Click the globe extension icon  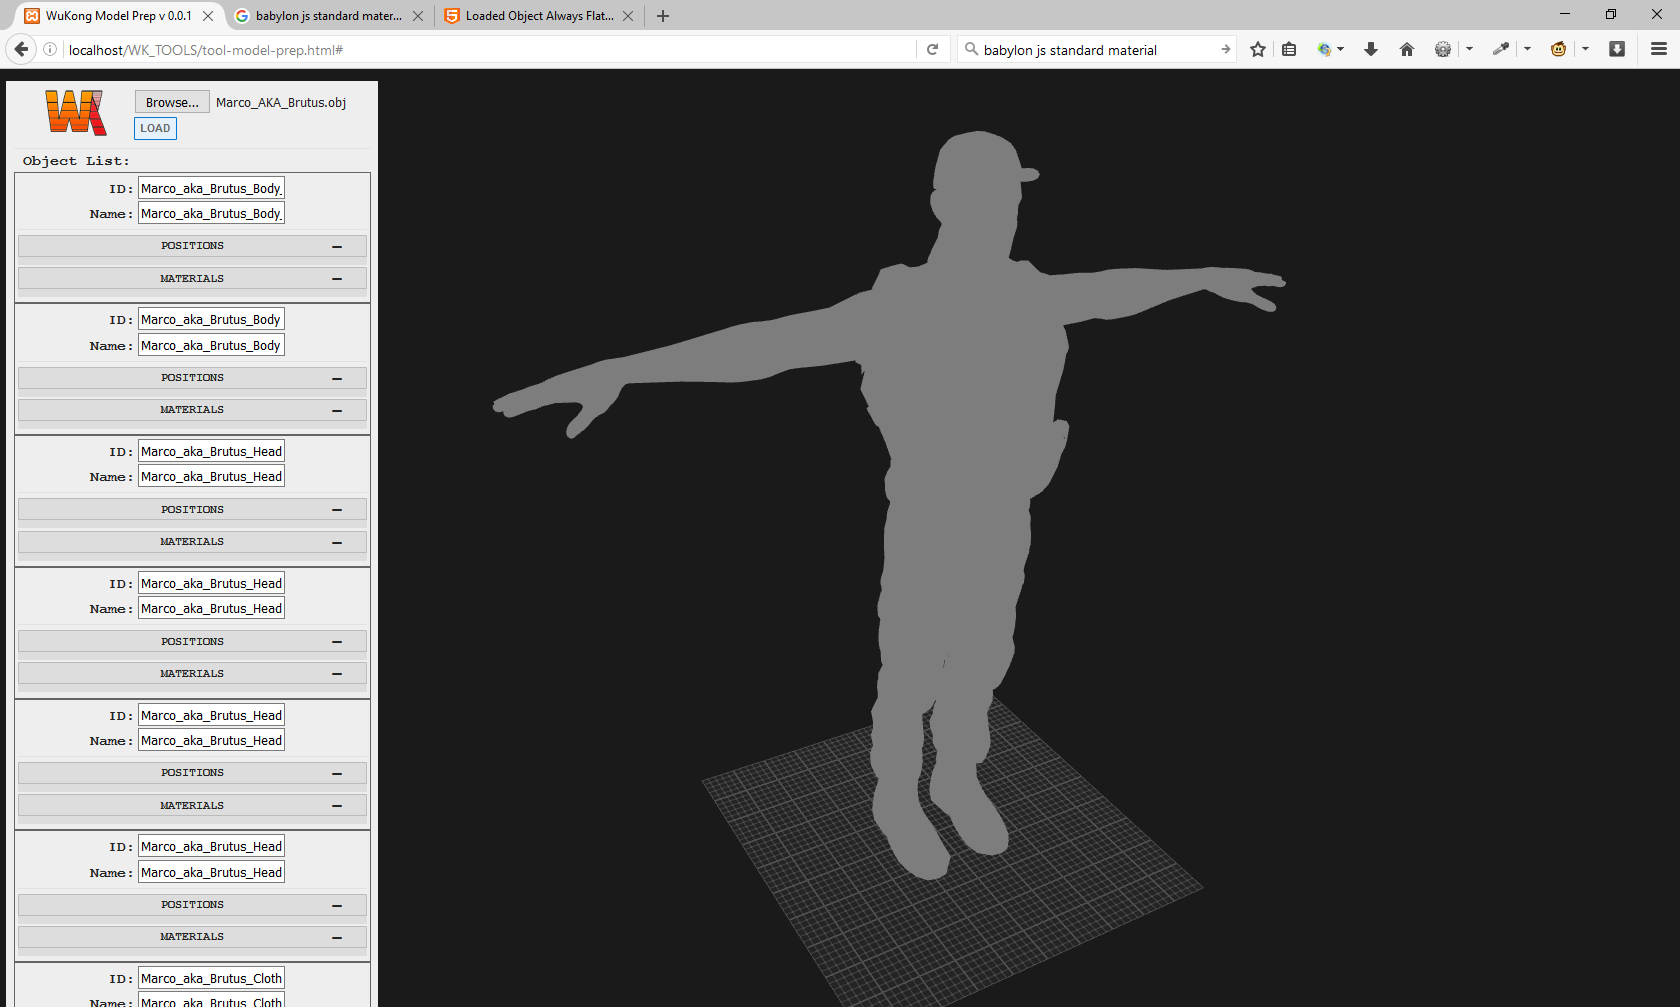pos(1324,49)
